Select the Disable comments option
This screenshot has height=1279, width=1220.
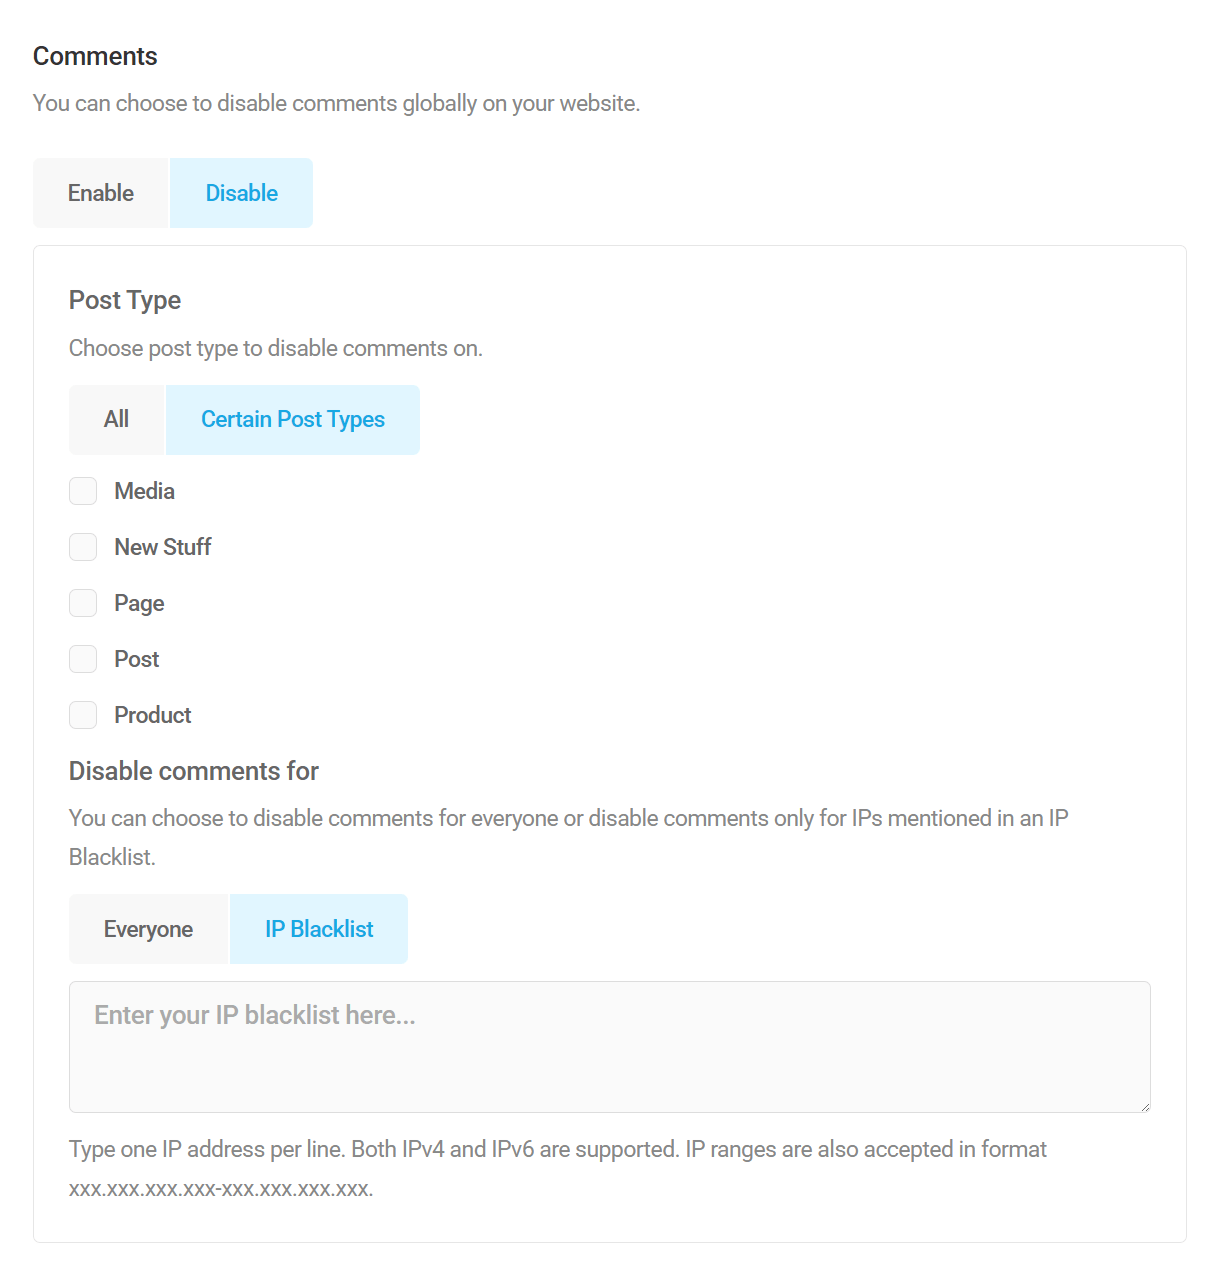pyautogui.click(x=241, y=192)
